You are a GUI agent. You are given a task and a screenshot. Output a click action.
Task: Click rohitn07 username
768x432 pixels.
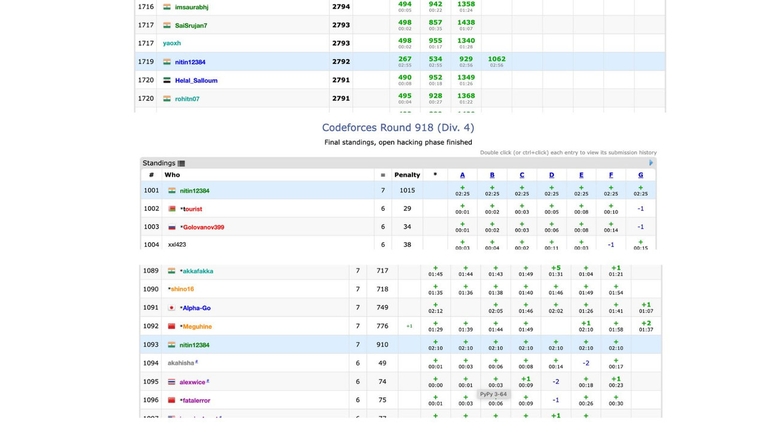pos(187,99)
